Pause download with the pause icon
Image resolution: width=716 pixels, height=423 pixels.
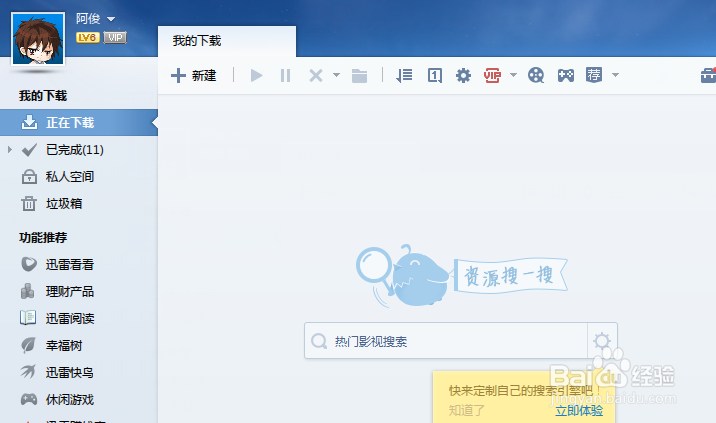pyautogui.click(x=285, y=75)
